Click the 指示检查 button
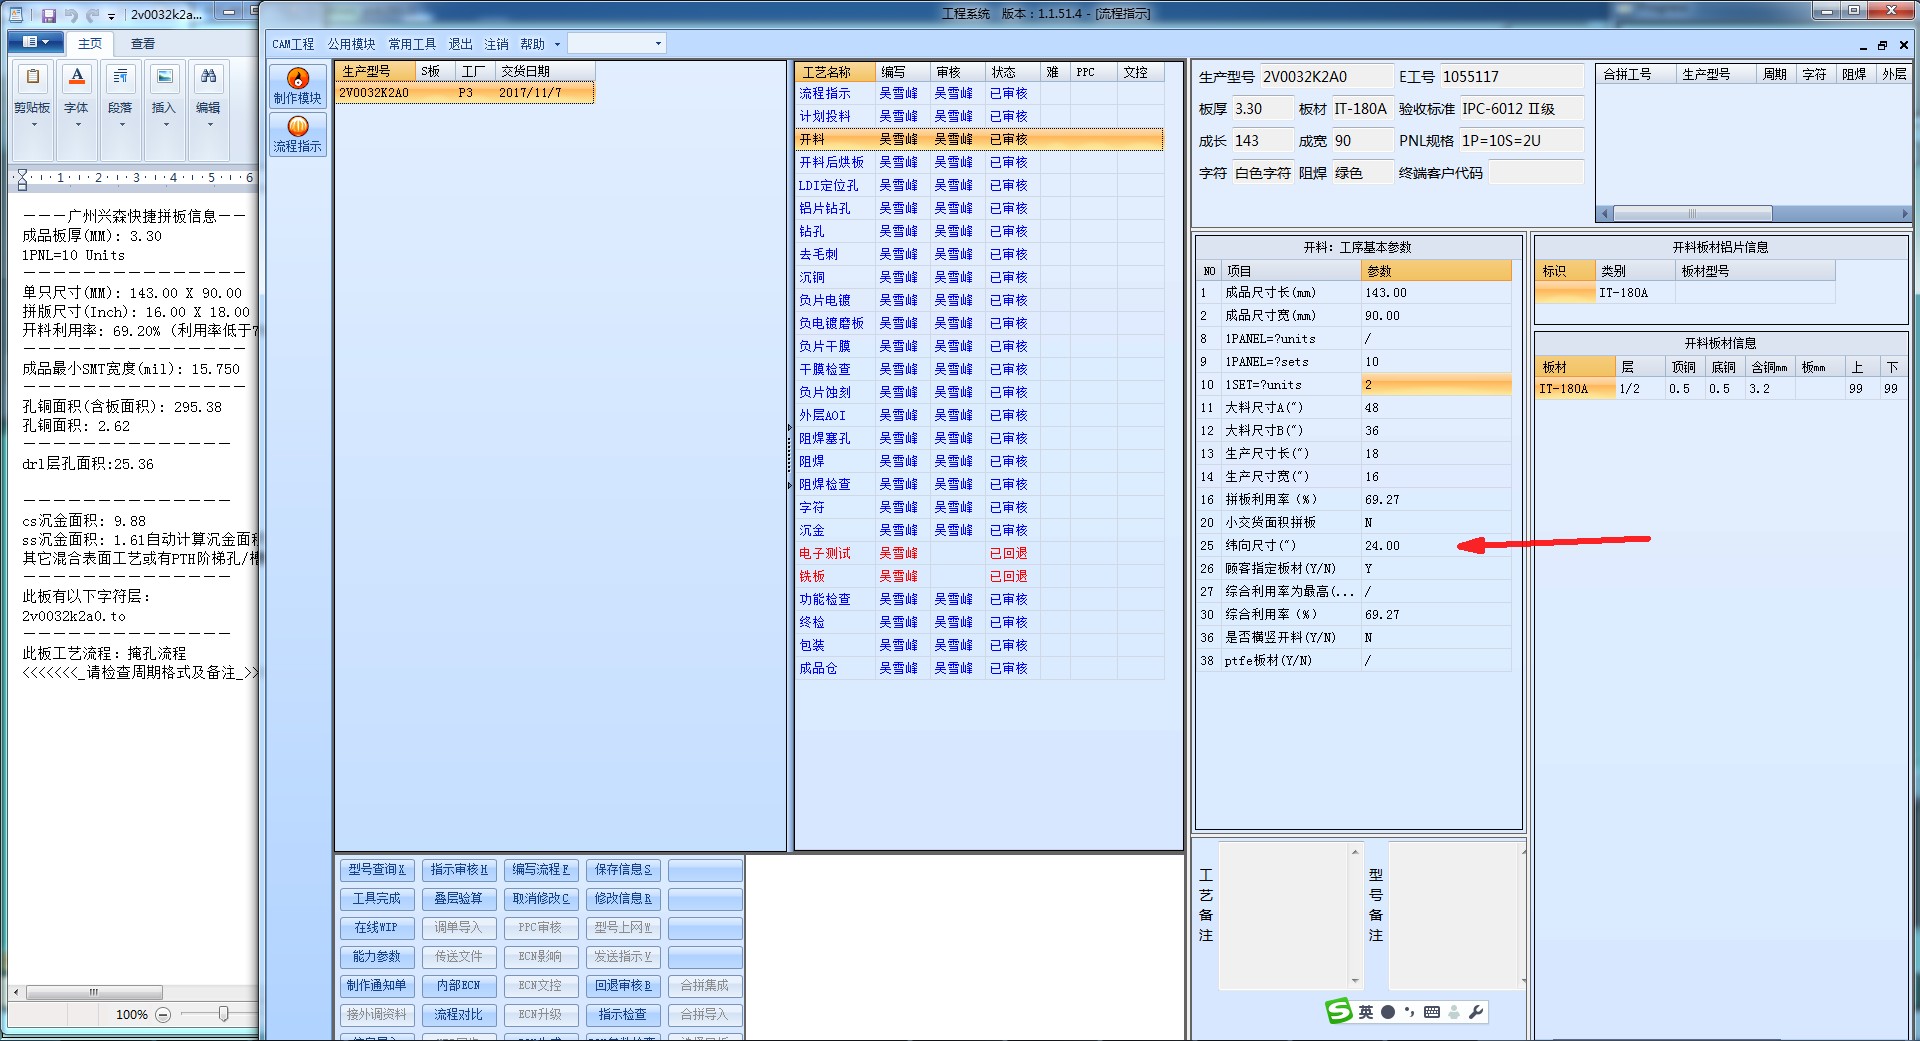 (623, 1015)
